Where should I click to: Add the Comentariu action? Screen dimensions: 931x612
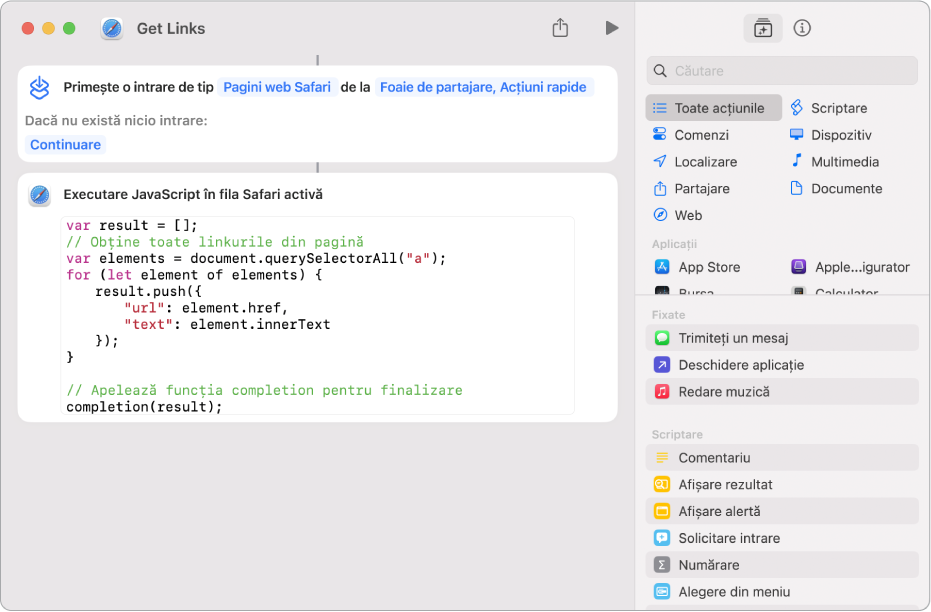click(x=781, y=458)
